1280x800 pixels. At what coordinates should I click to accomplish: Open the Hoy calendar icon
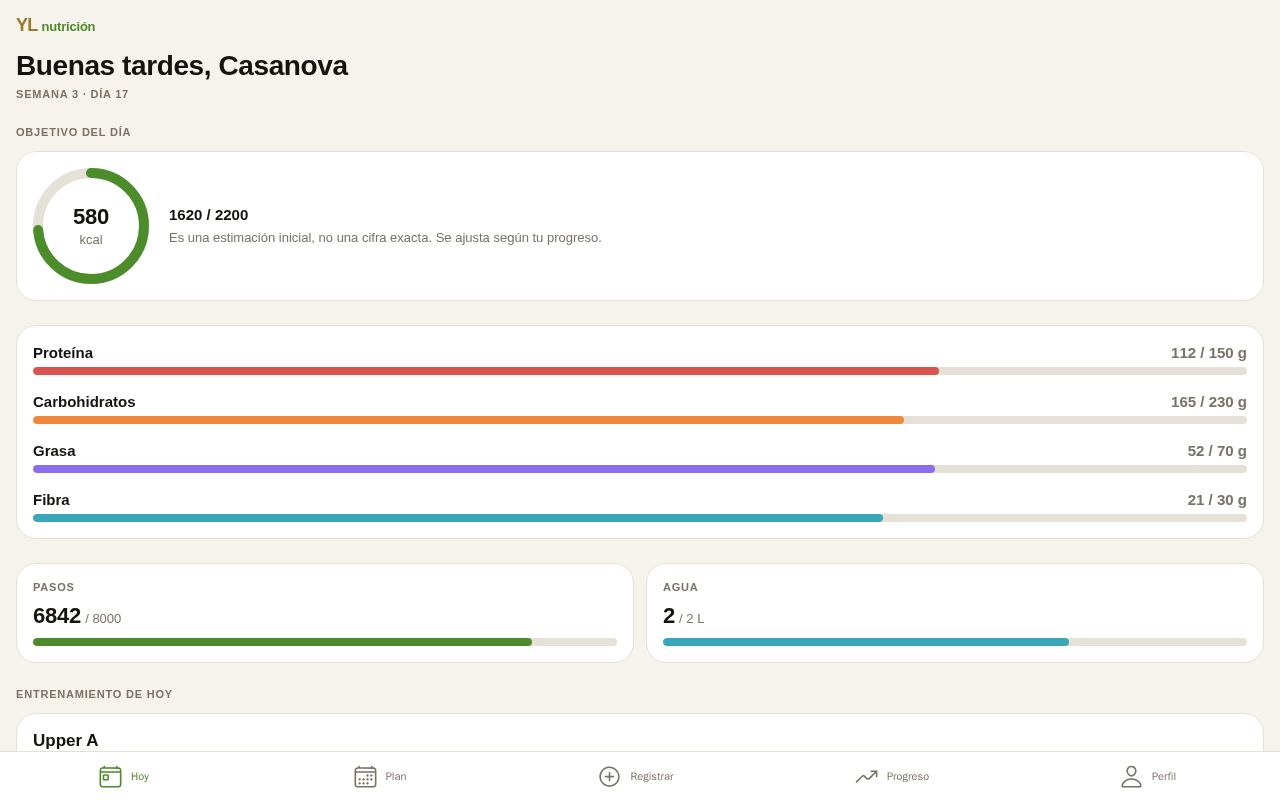coord(110,776)
